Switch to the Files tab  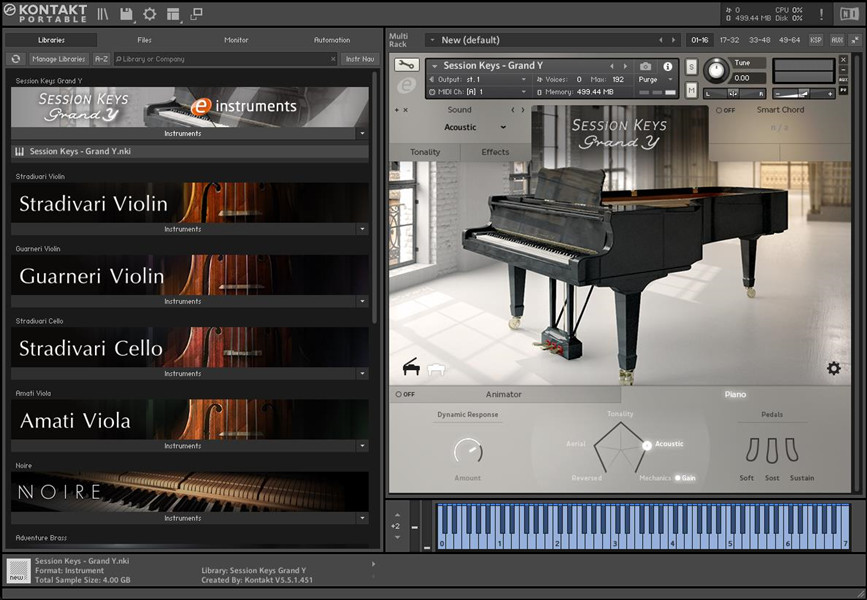[144, 40]
